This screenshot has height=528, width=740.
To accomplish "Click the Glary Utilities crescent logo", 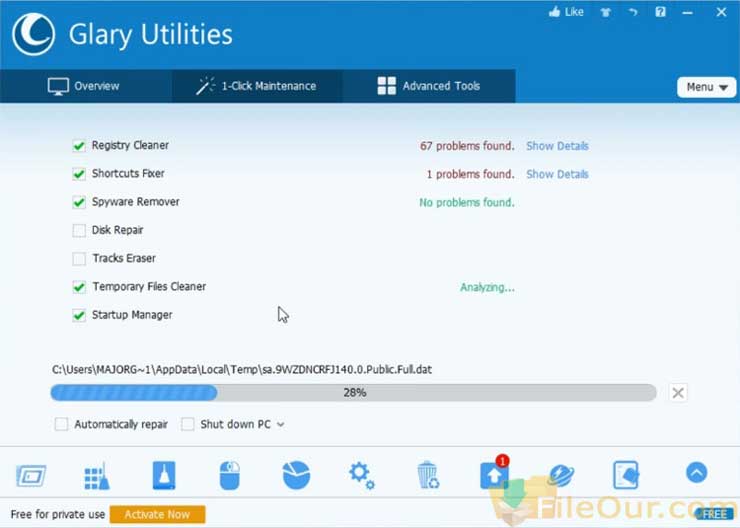I will point(34,34).
